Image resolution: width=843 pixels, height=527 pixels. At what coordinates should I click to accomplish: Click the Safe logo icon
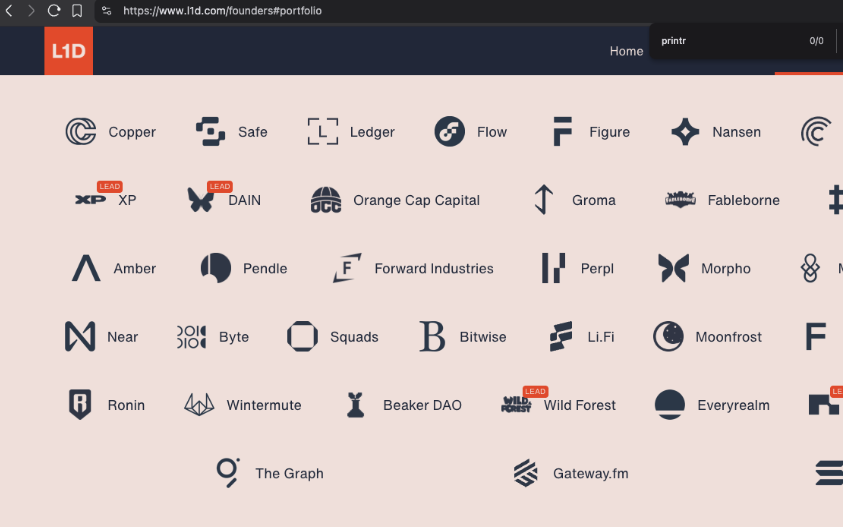[210, 132]
